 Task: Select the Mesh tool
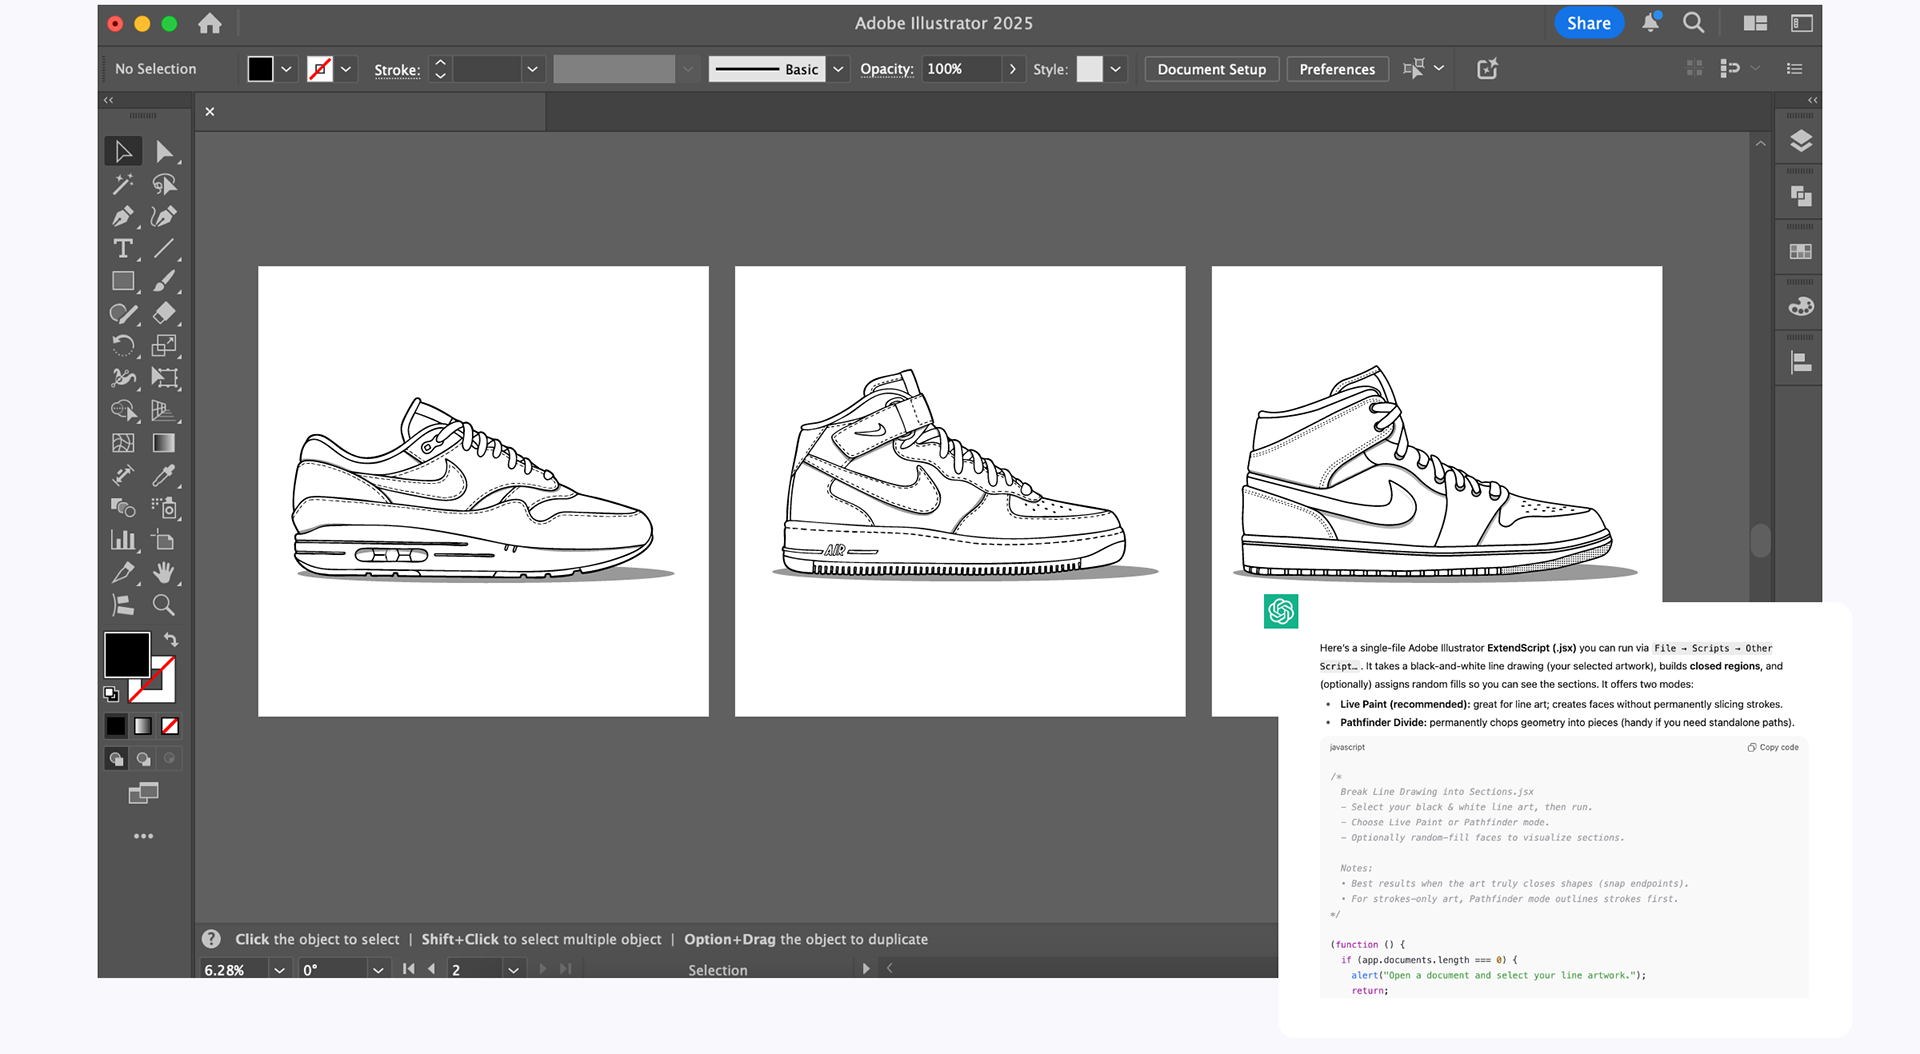pyautogui.click(x=123, y=443)
